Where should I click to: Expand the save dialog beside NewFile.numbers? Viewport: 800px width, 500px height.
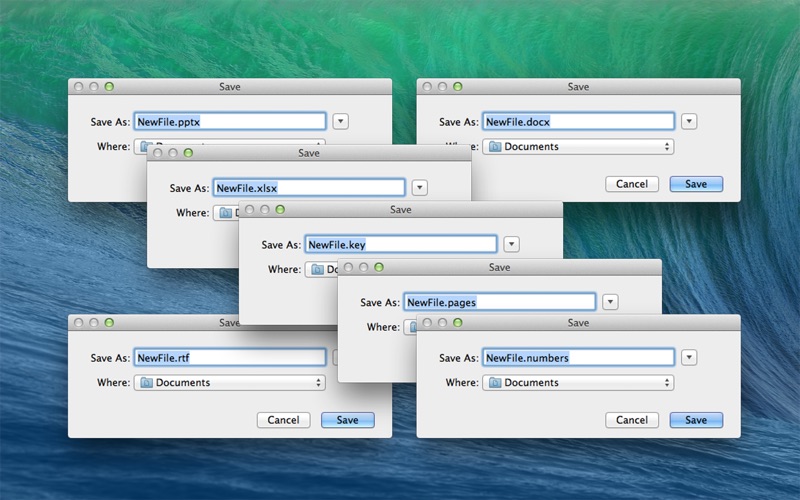tap(689, 358)
